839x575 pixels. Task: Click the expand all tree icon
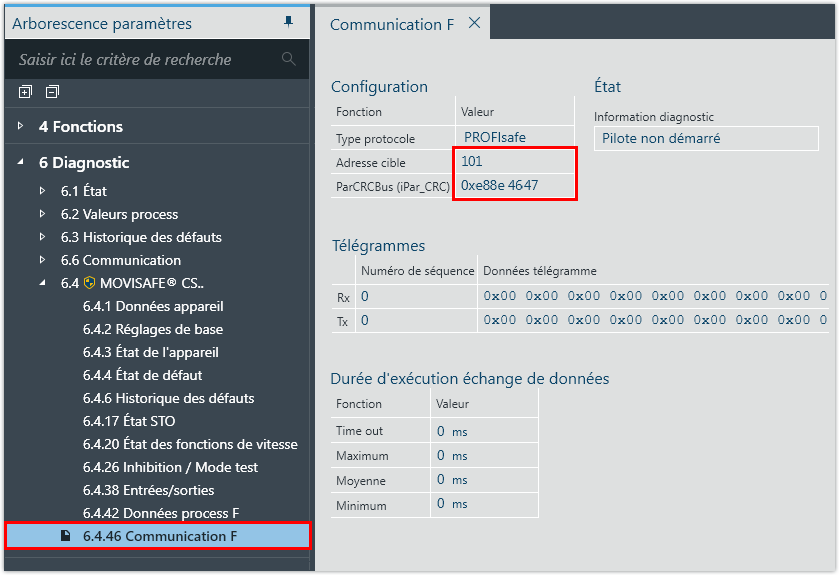coord(25,92)
